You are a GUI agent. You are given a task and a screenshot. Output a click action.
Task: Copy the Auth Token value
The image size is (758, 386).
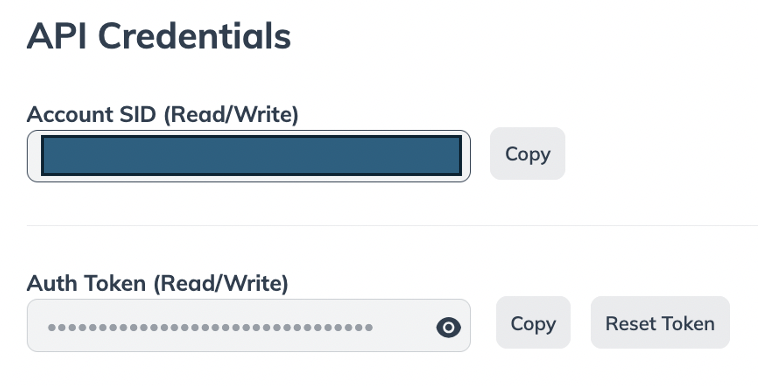point(533,323)
